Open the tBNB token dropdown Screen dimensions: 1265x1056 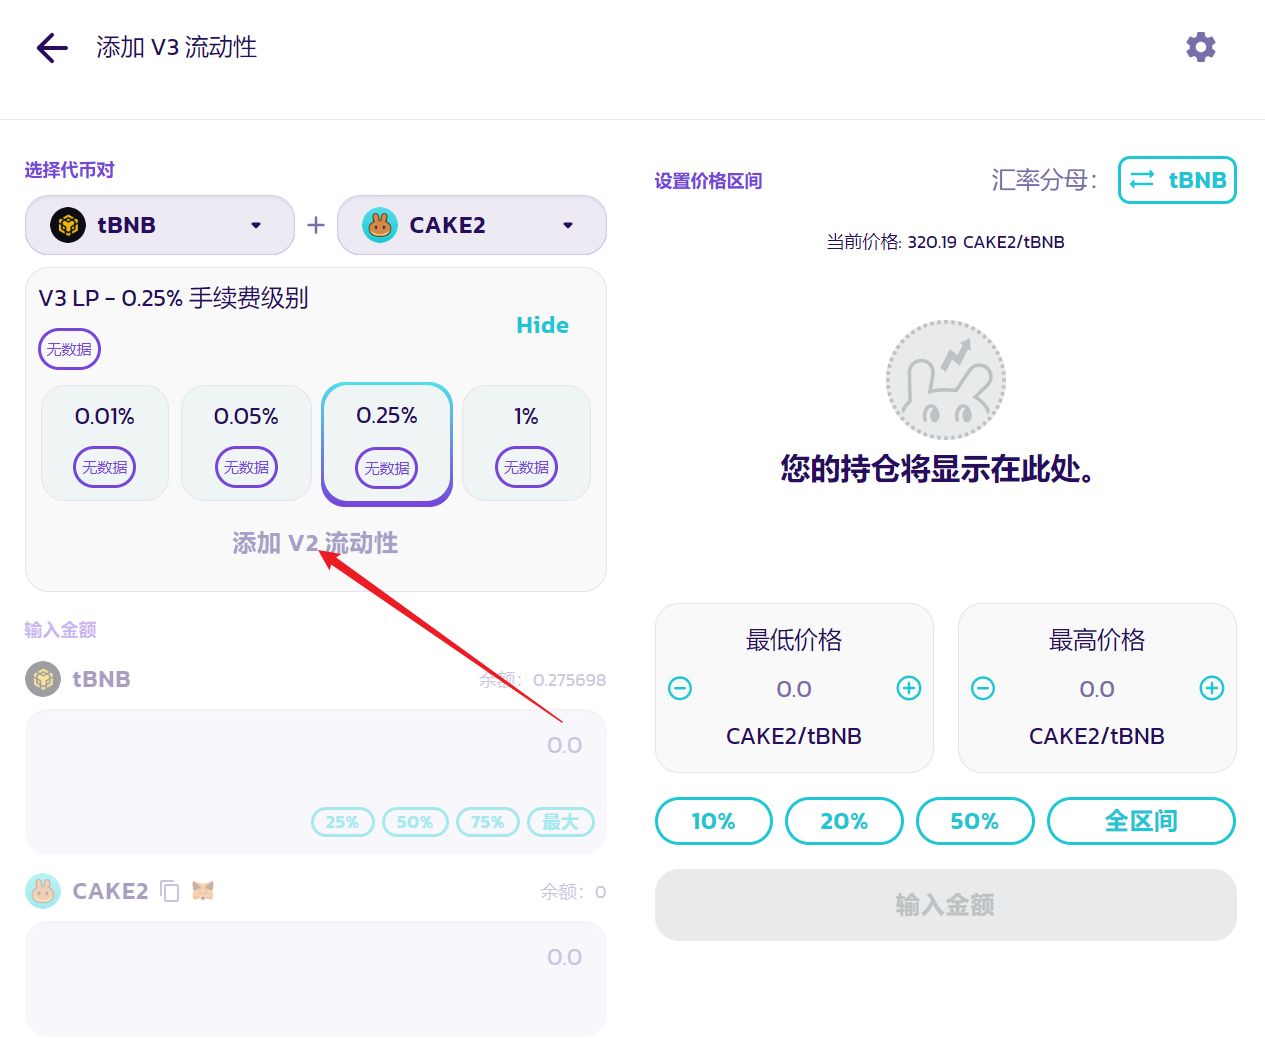pos(160,225)
